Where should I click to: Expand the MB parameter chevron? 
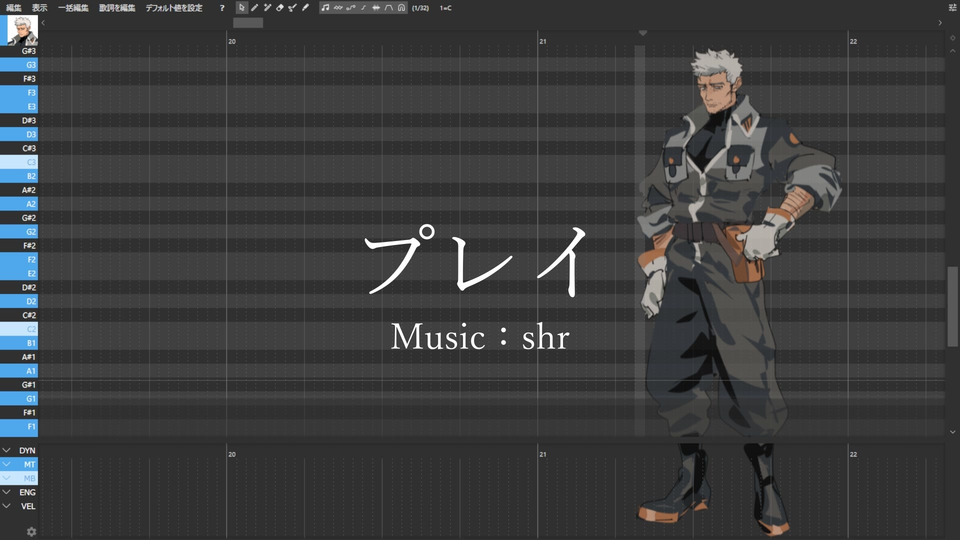(6, 478)
